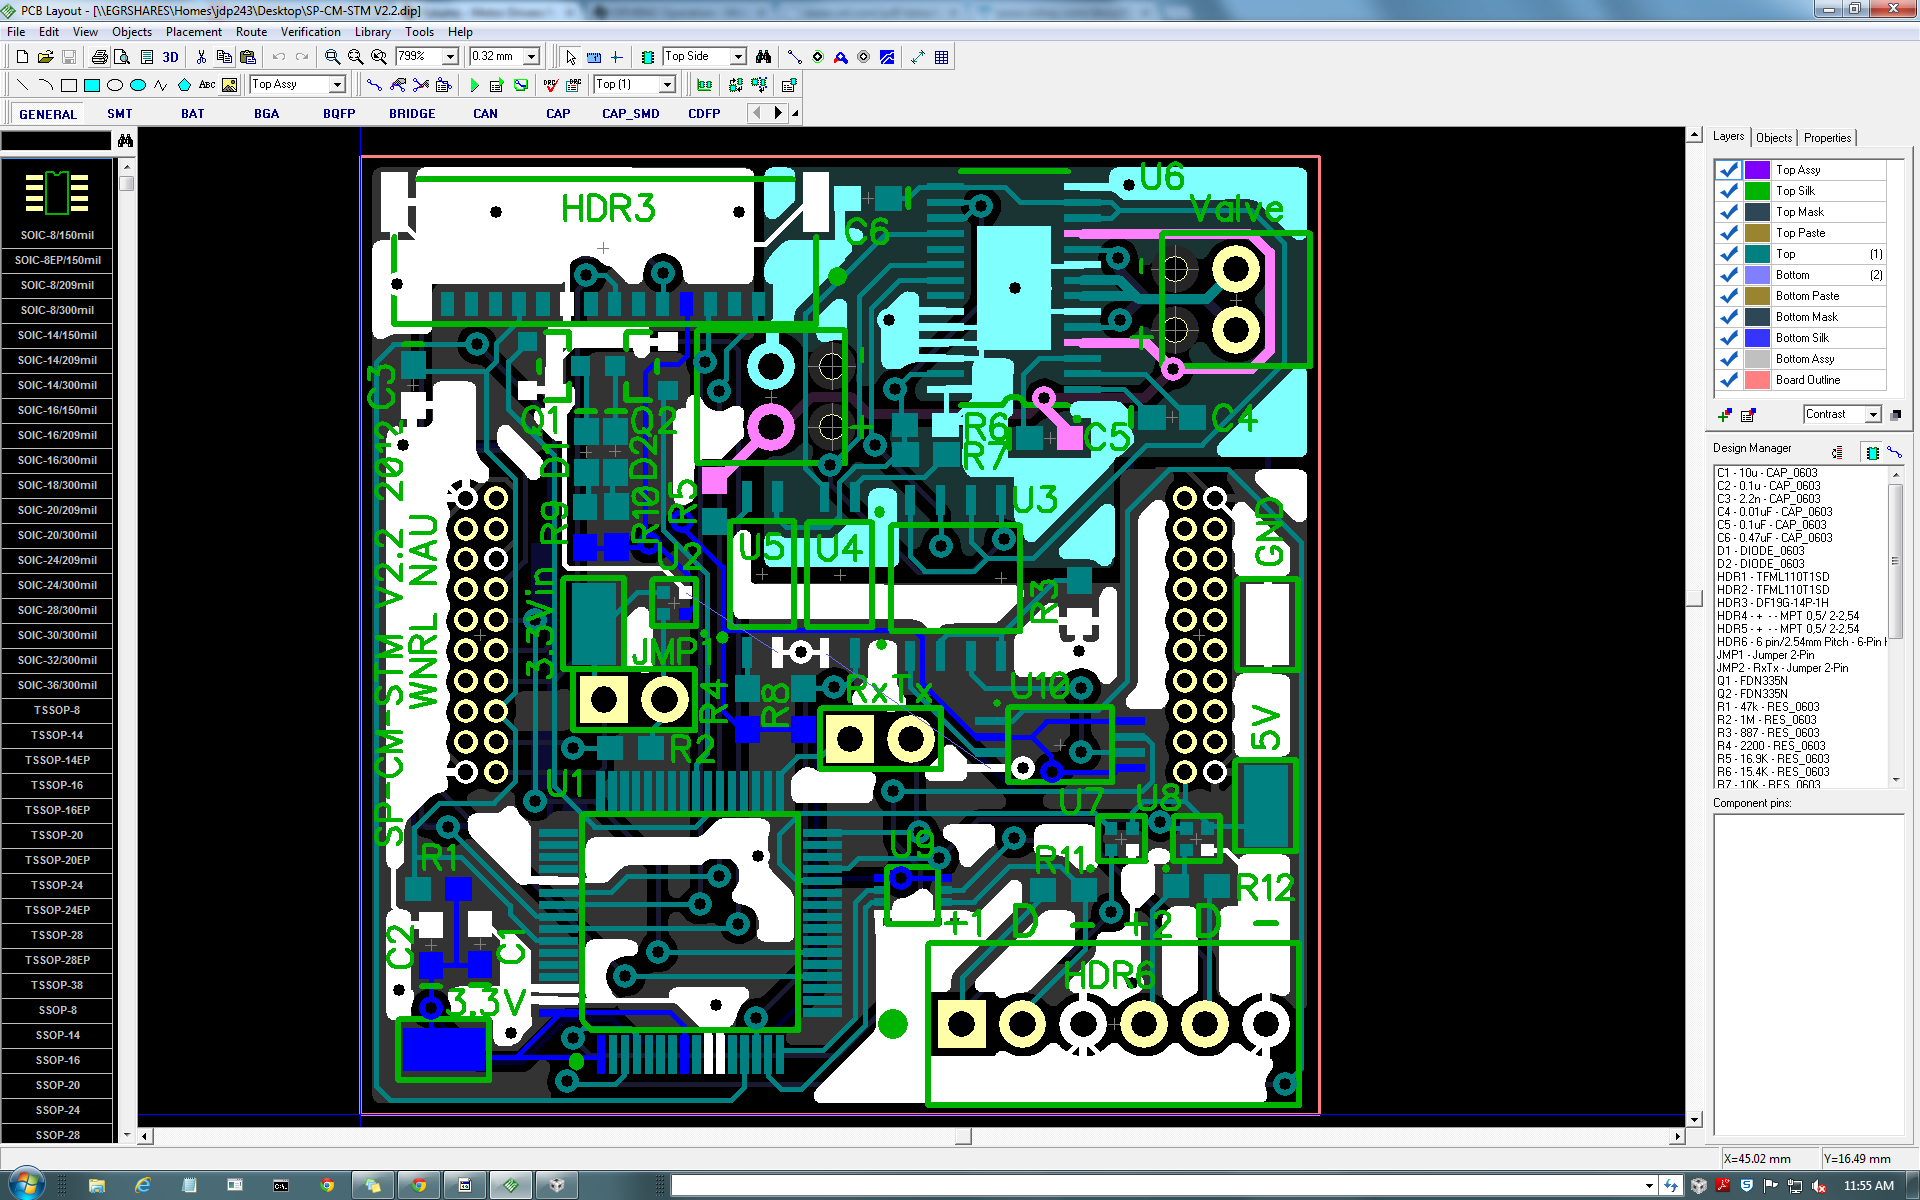Viewport: 1920px width, 1200px height.
Task: Click the grid toggle icon in toolbar
Action: pyautogui.click(x=941, y=57)
